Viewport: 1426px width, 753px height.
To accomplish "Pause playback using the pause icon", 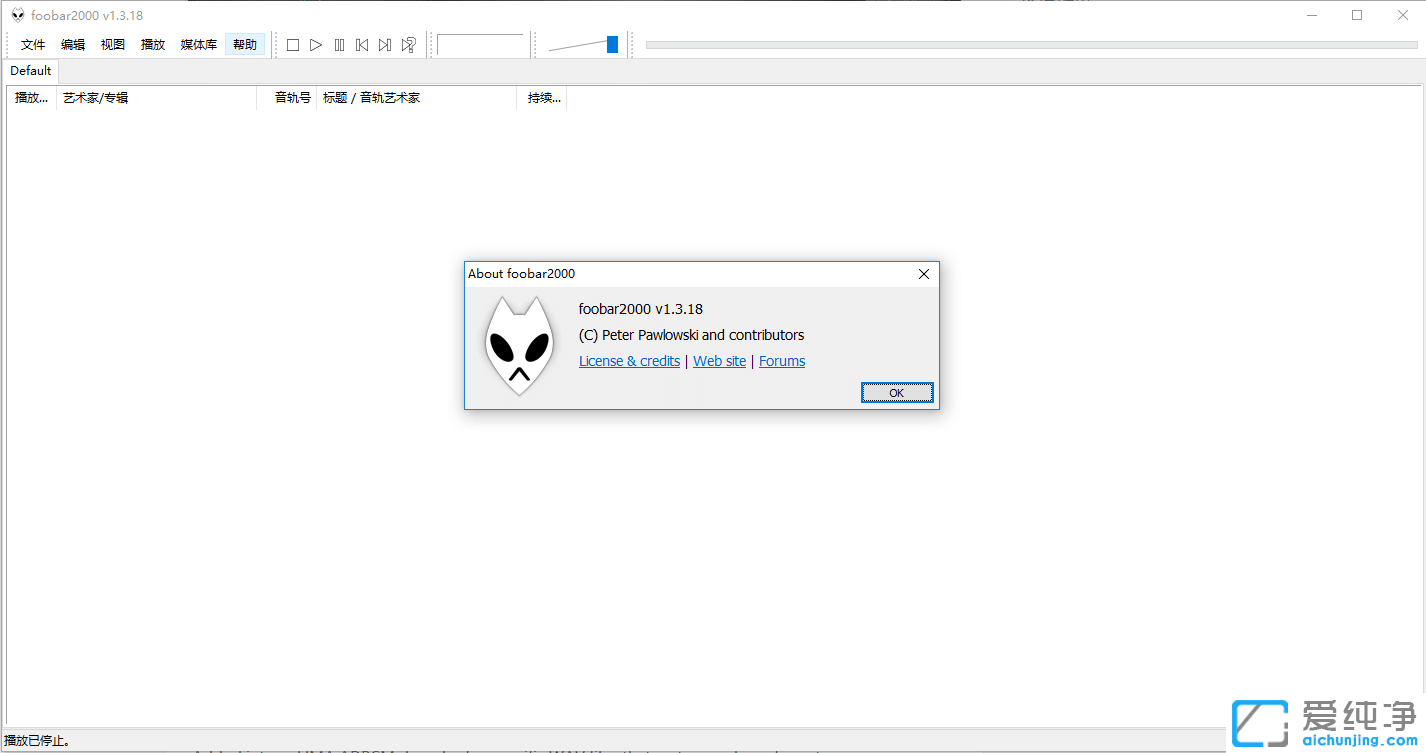I will pos(339,45).
